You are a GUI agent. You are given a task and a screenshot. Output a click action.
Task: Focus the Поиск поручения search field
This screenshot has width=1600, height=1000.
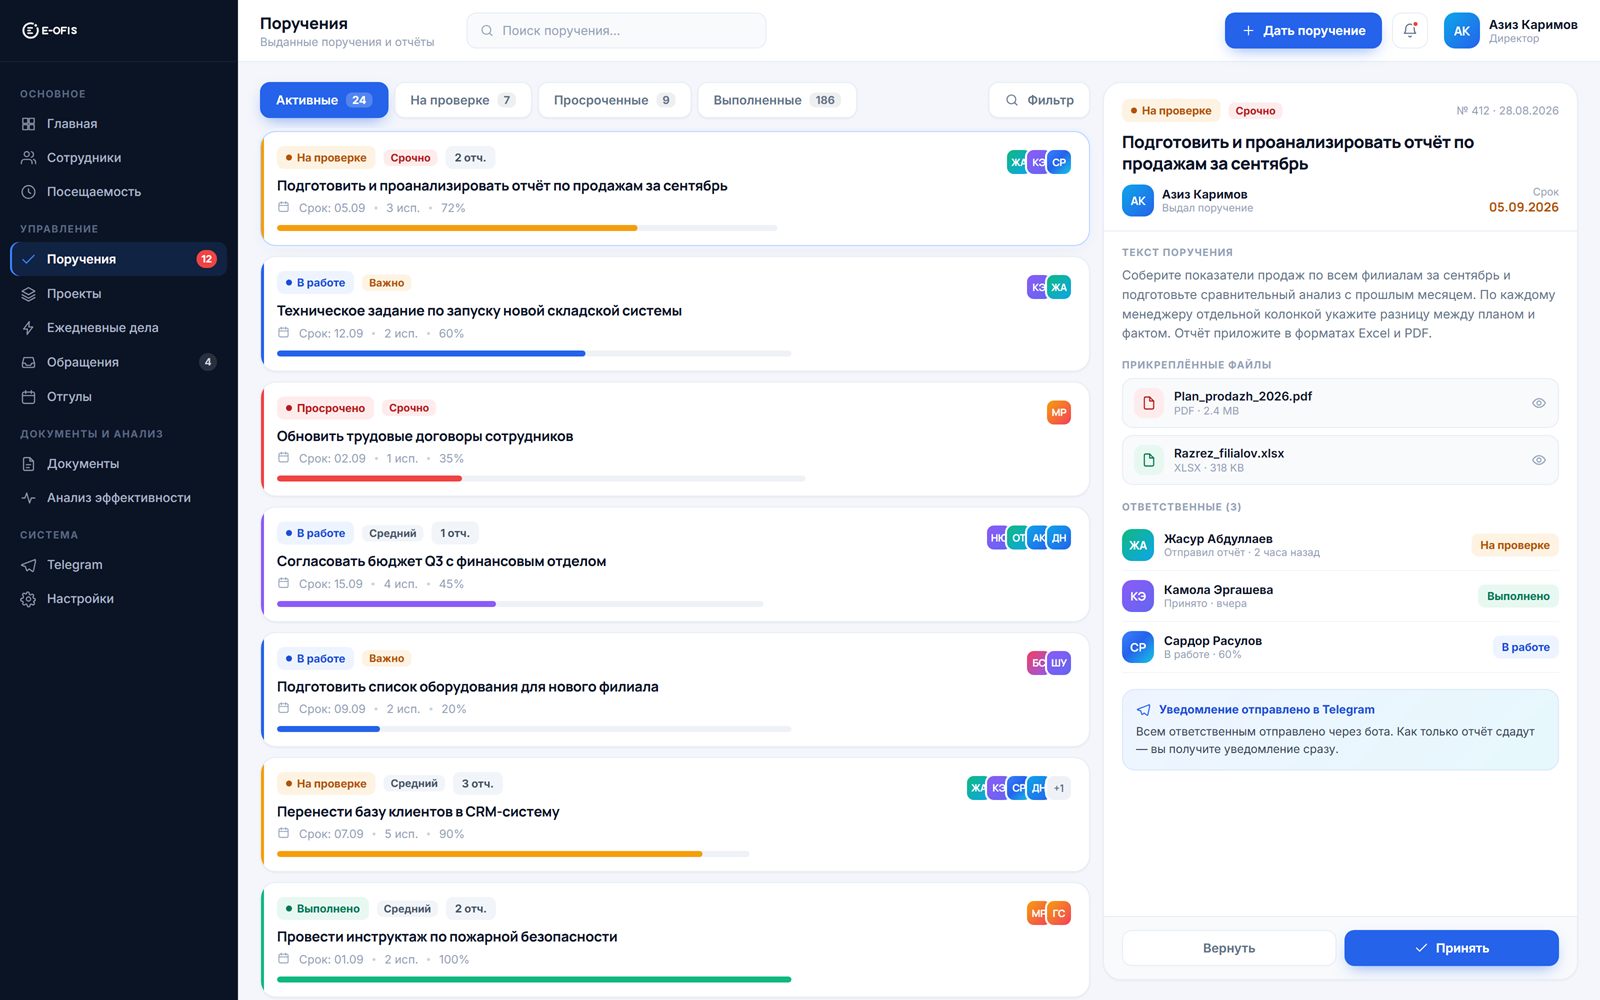click(x=616, y=31)
